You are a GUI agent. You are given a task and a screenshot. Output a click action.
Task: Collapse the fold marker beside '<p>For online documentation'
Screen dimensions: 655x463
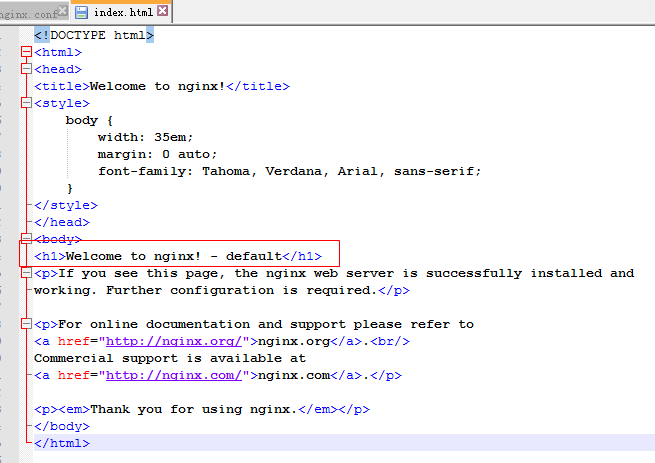click(26, 324)
